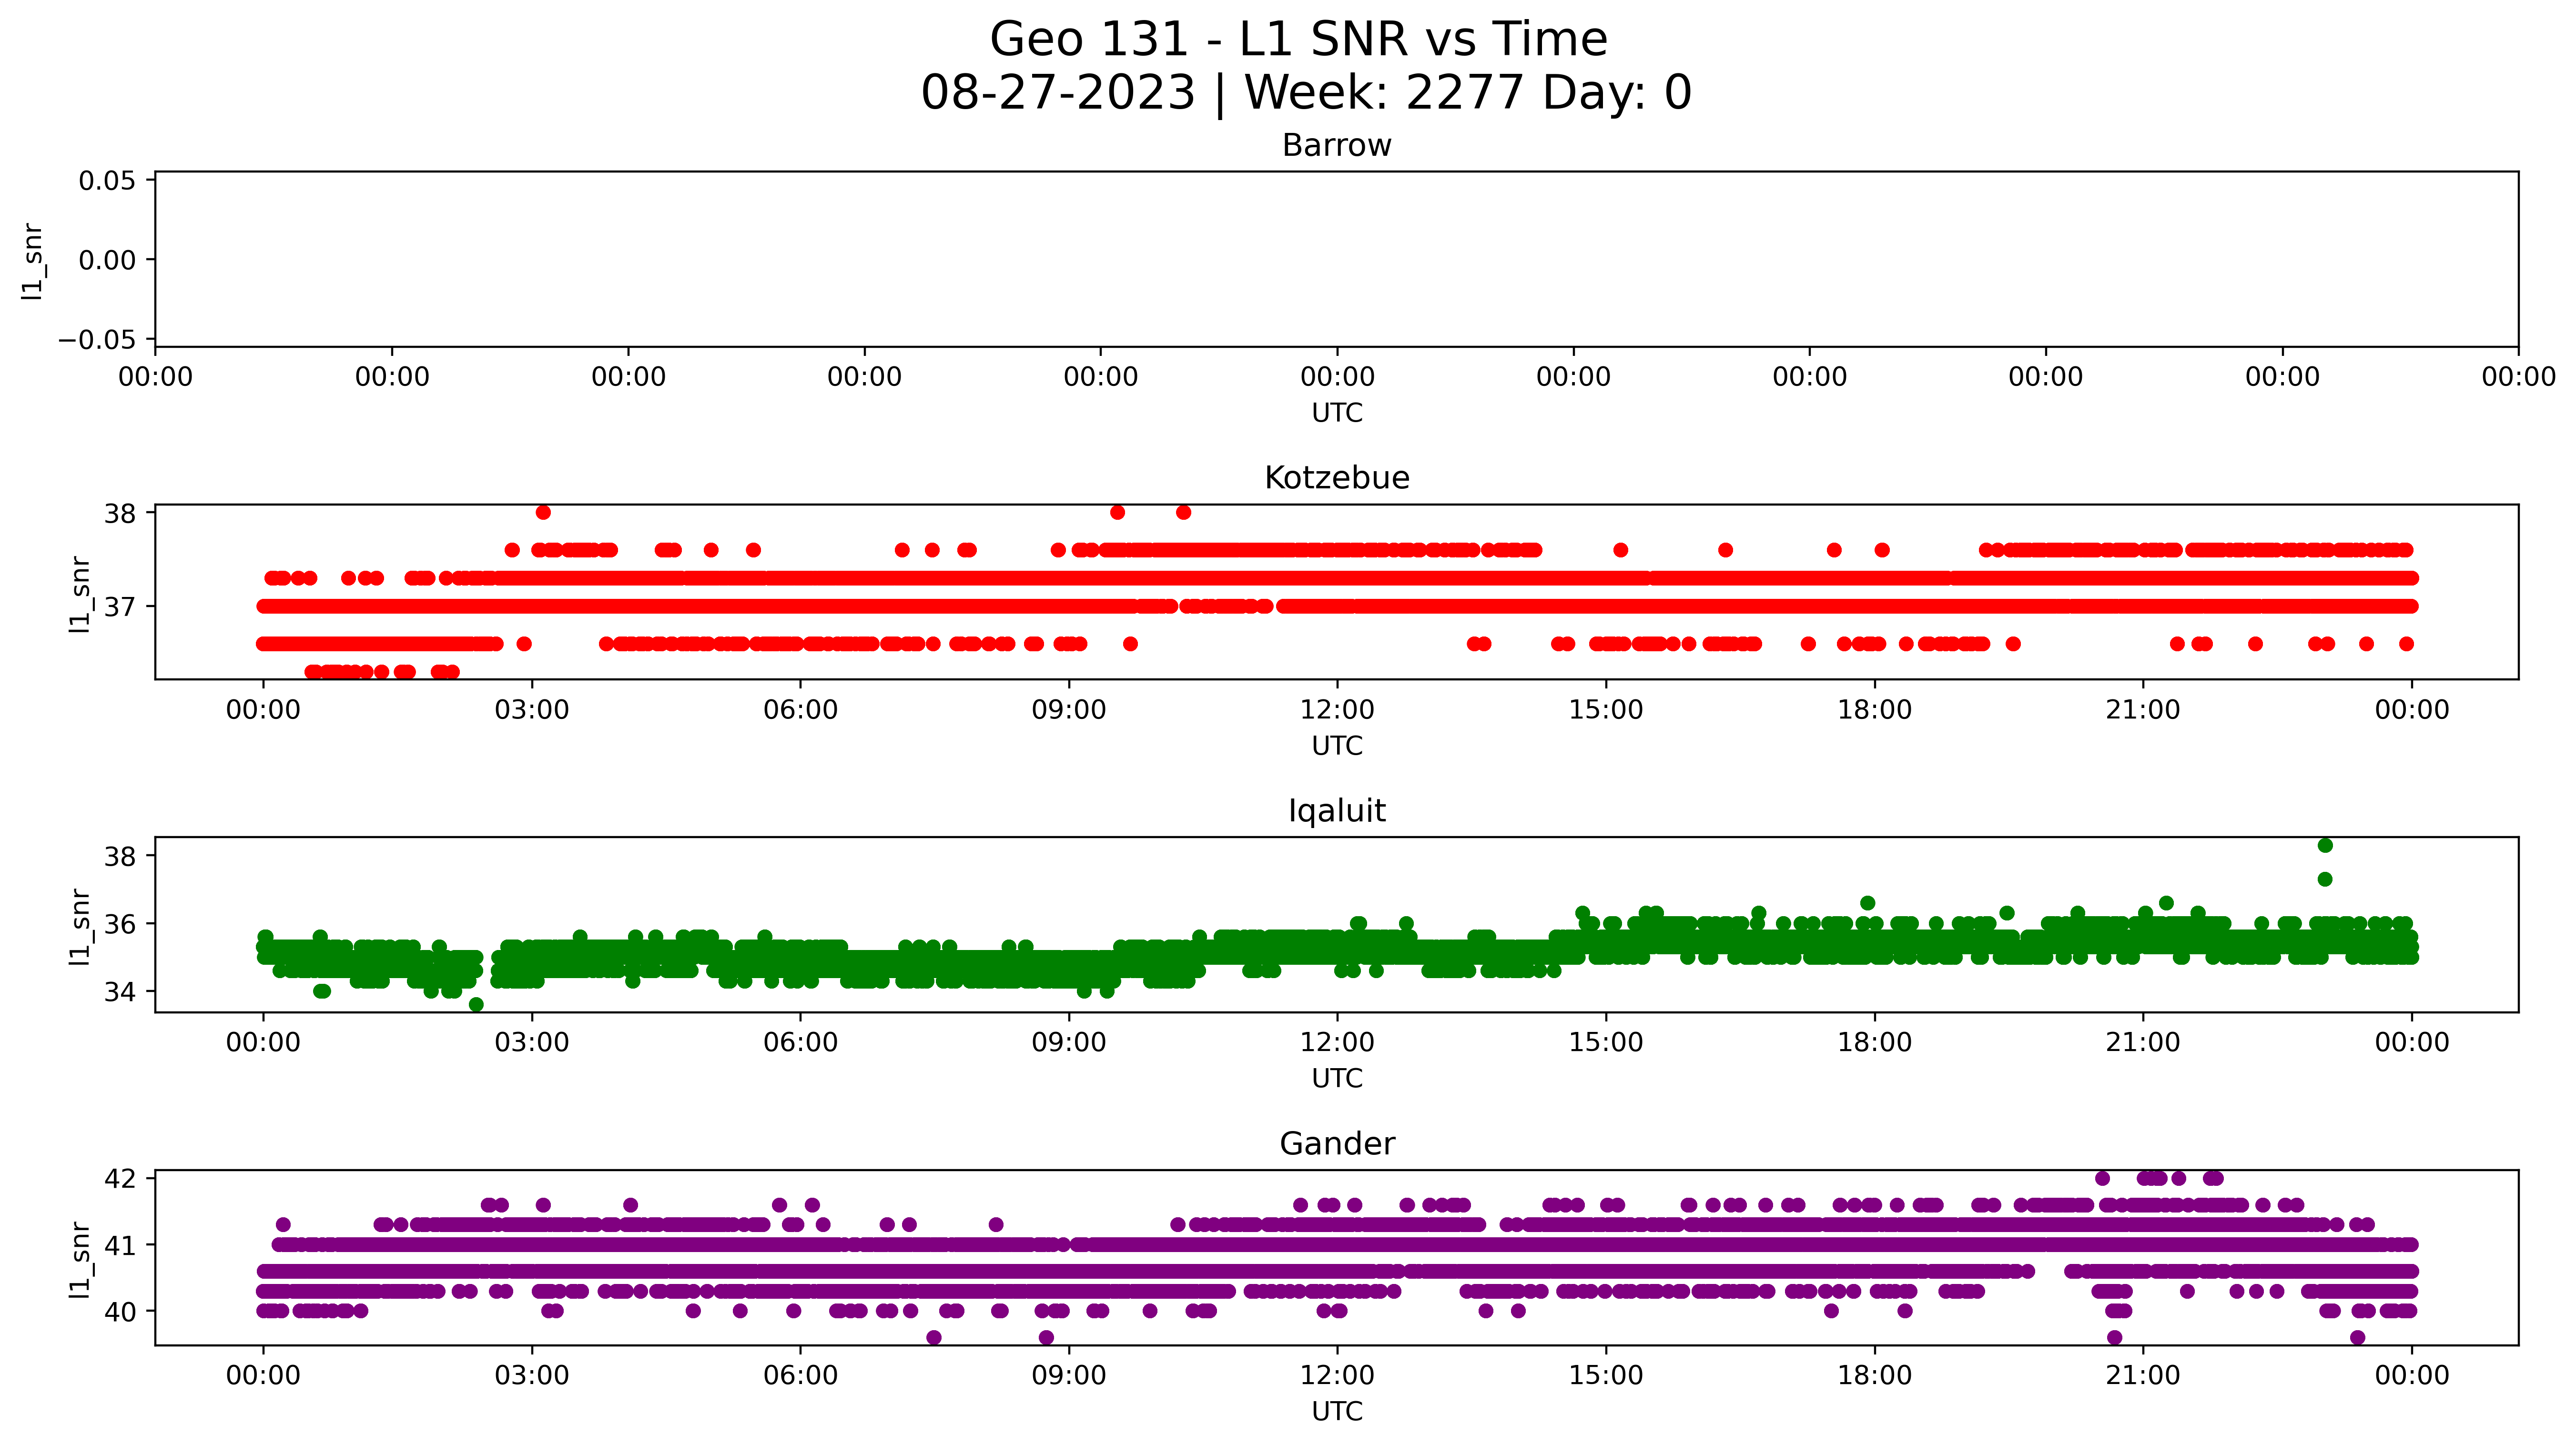Click the "l1_snr" y-axis label of Kotzebue plot
This screenshot has width=2576, height=1445.
pyautogui.click(x=80, y=594)
